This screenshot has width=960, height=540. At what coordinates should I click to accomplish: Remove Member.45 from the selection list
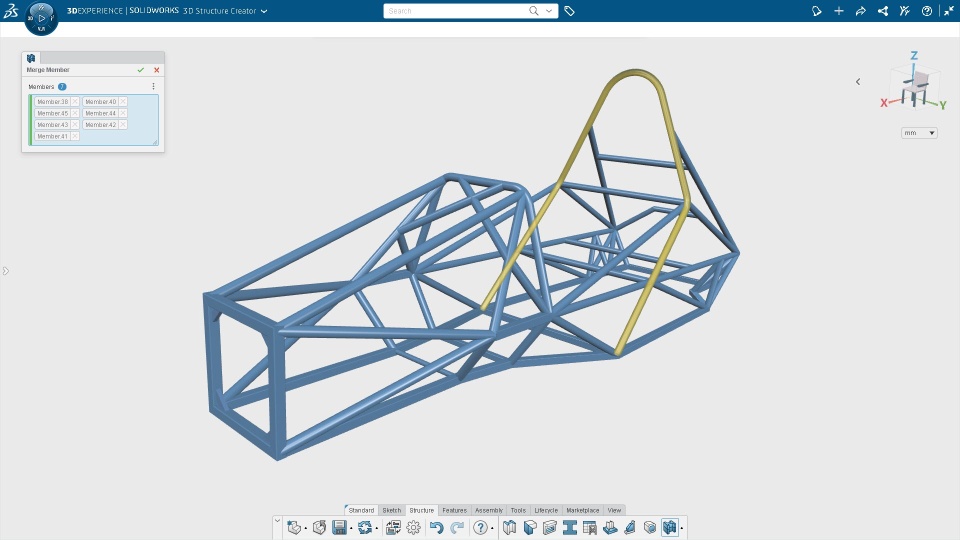pos(75,113)
